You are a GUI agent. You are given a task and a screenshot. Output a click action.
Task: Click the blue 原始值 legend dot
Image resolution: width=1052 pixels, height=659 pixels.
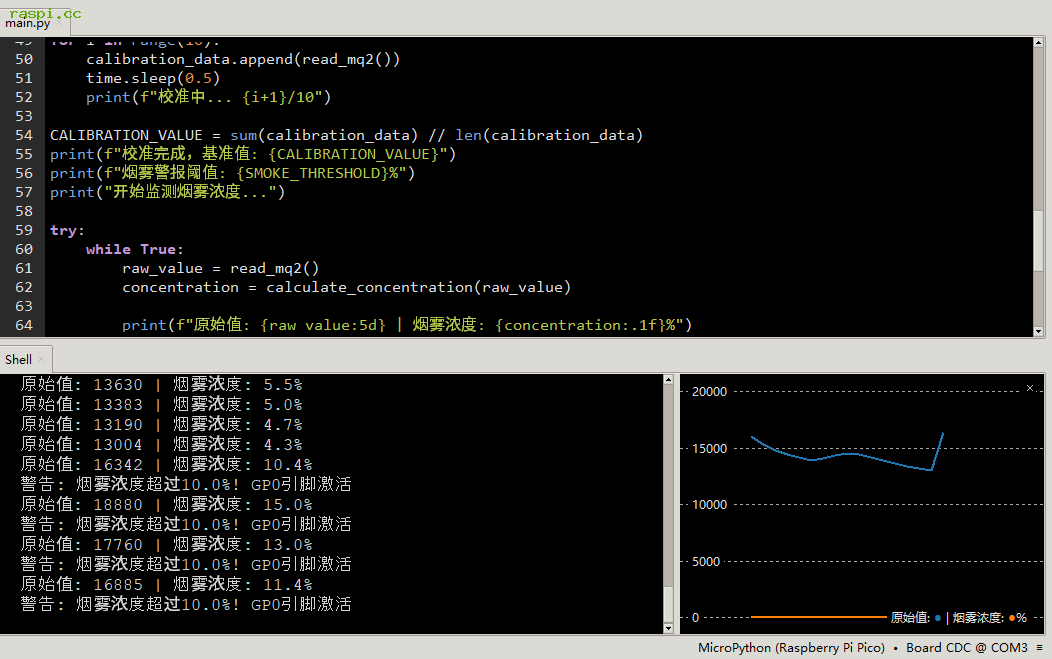pos(937,617)
